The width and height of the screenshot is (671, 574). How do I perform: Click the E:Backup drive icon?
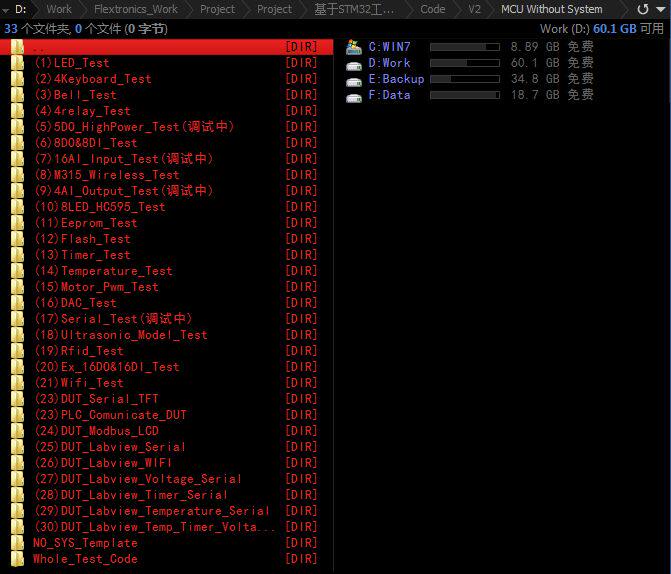pyautogui.click(x=354, y=81)
